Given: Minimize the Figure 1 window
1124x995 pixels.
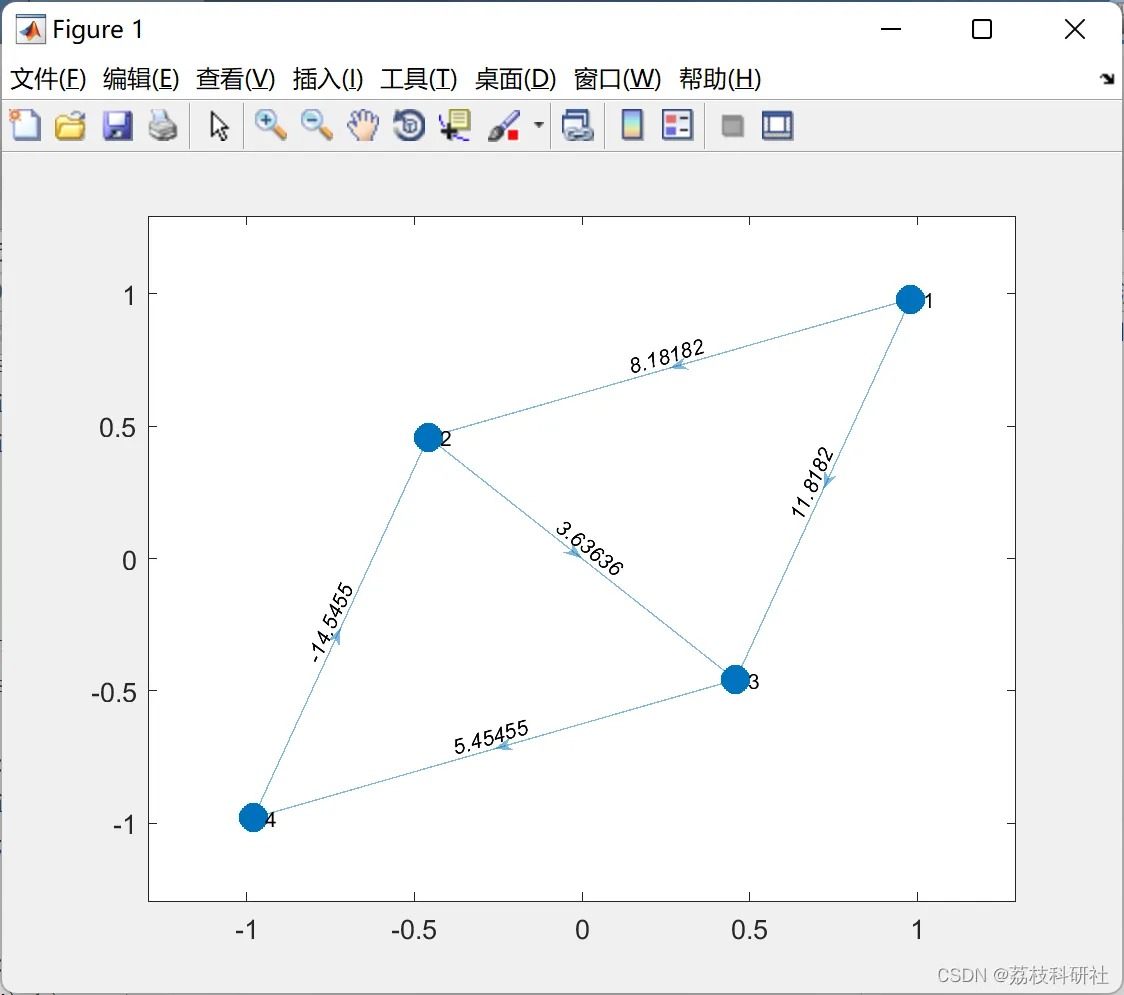Looking at the screenshot, I should 890,29.
